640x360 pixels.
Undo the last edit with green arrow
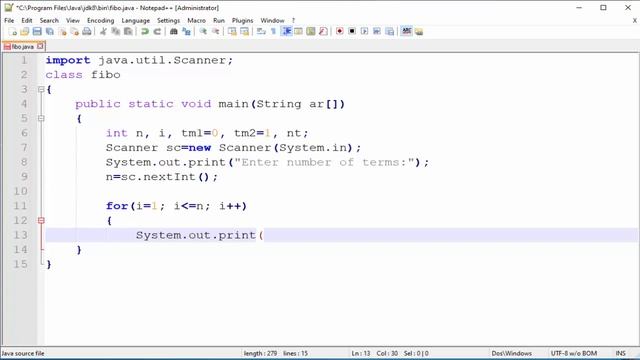[x=144, y=31]
